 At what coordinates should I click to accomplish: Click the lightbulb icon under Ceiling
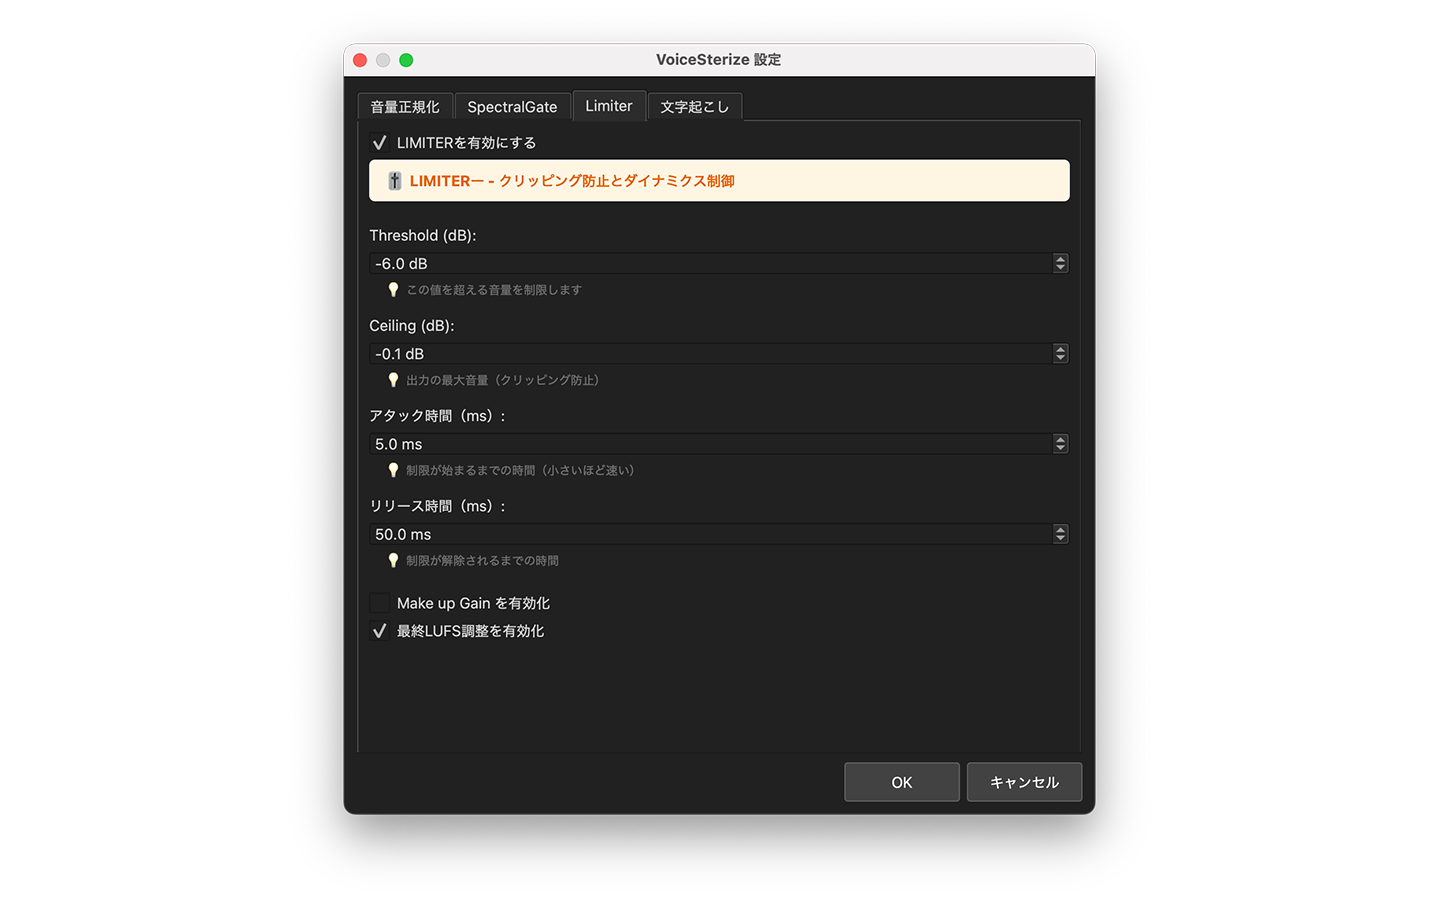[393, 380]
